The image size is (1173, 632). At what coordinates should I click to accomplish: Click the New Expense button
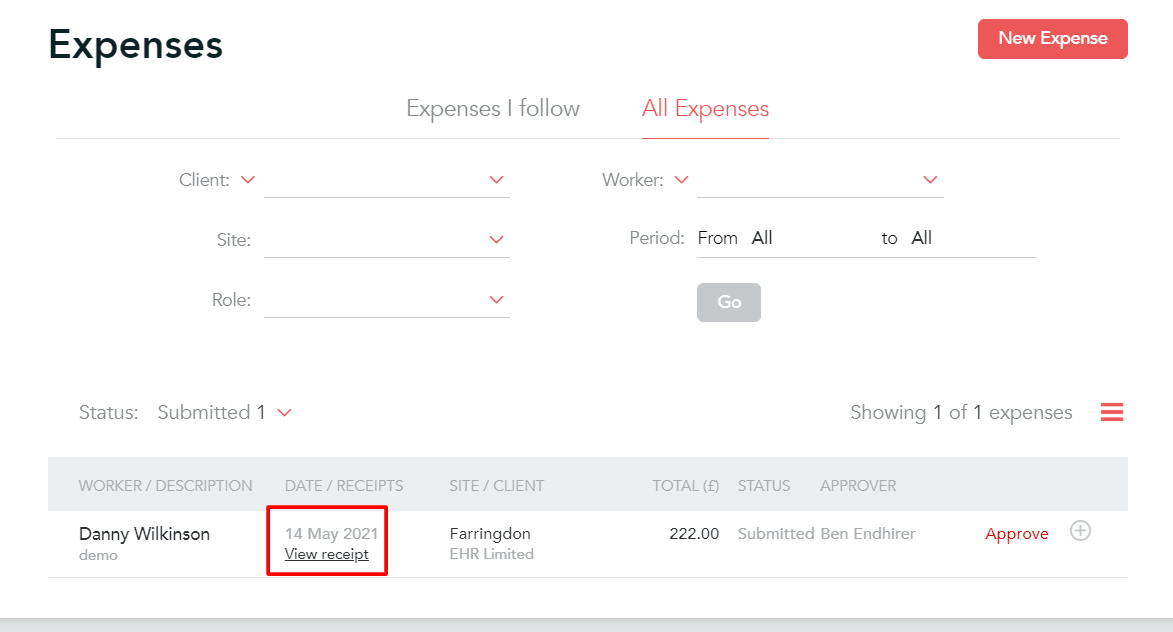tap(1052, 38)
